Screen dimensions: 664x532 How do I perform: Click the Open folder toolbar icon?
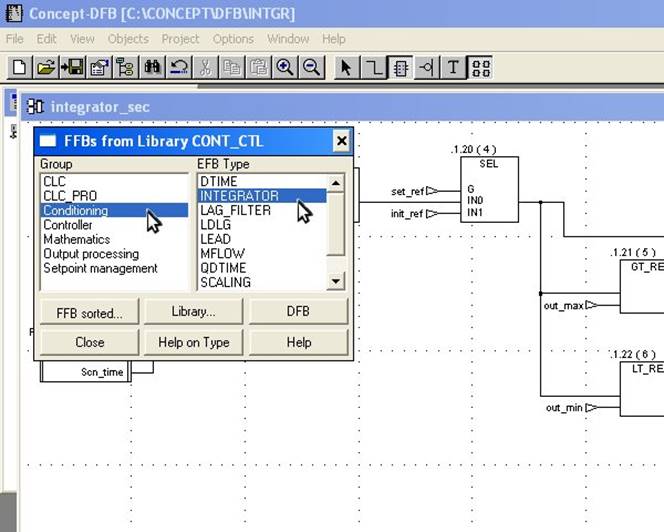tap(46, 67)
